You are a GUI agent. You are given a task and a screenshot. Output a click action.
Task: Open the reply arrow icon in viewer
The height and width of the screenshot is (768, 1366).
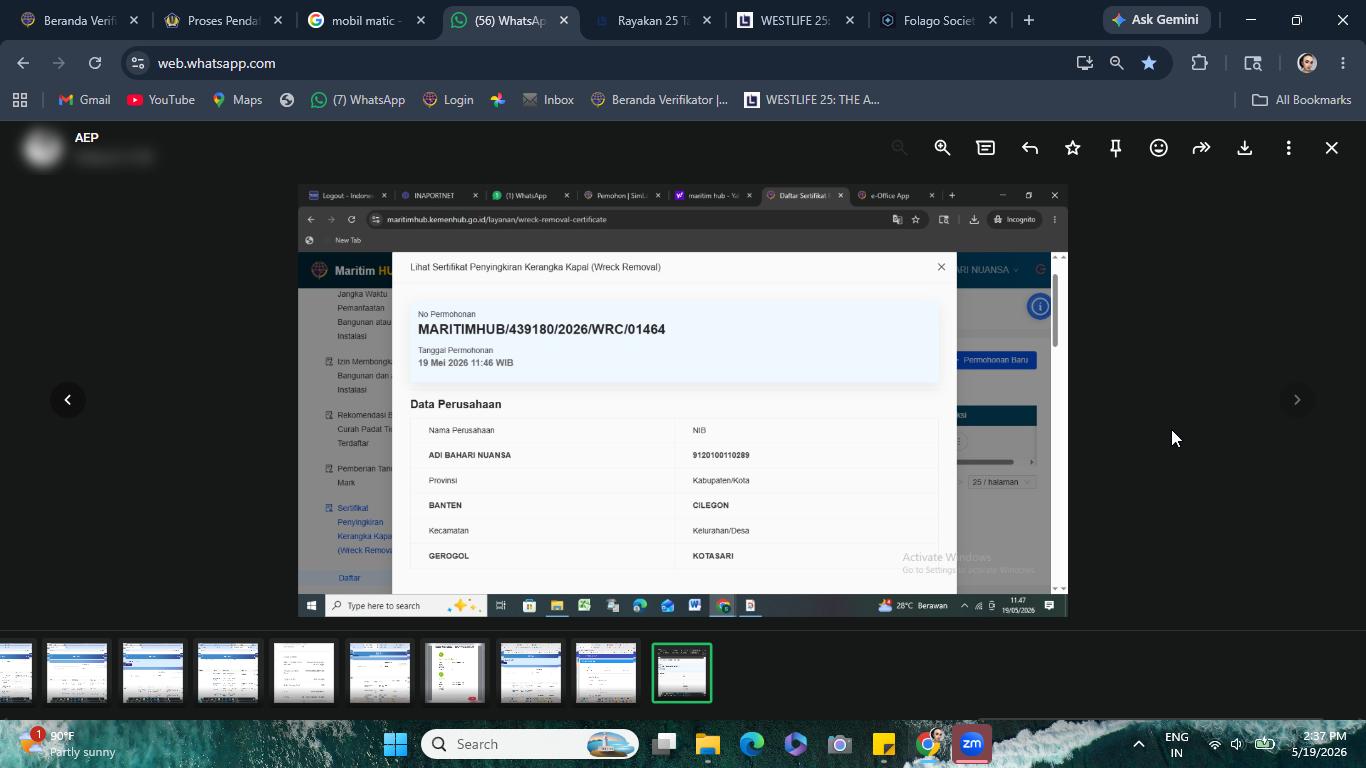tap(1029, 148)
